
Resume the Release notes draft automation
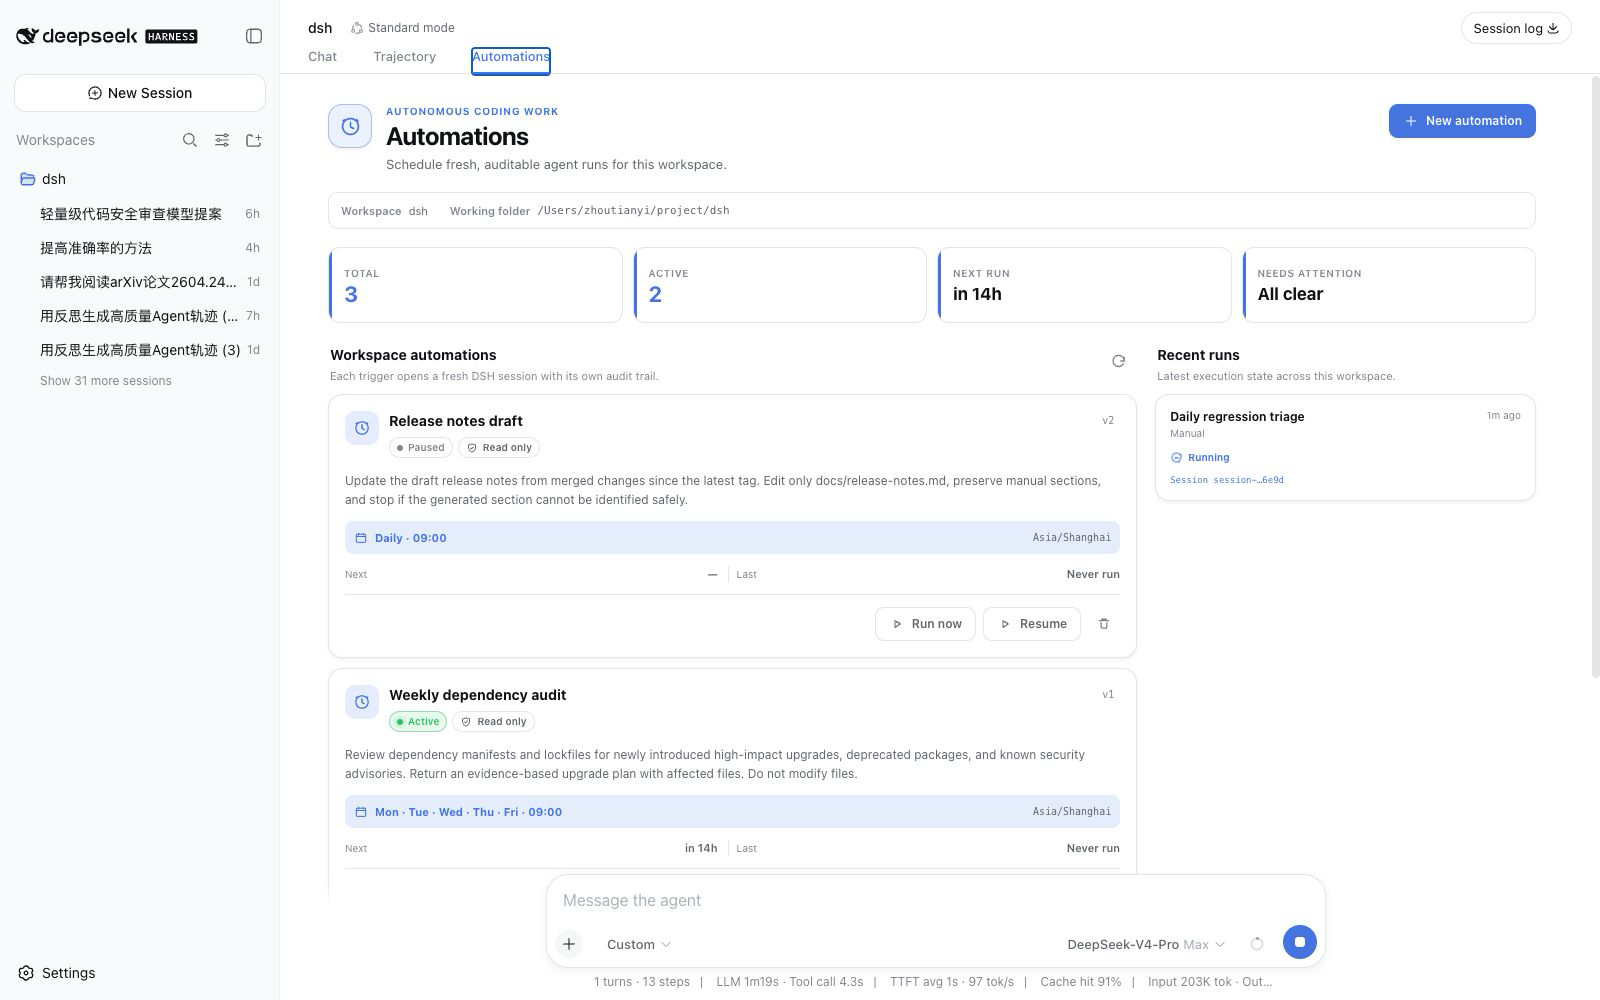tap(1032, 624)
